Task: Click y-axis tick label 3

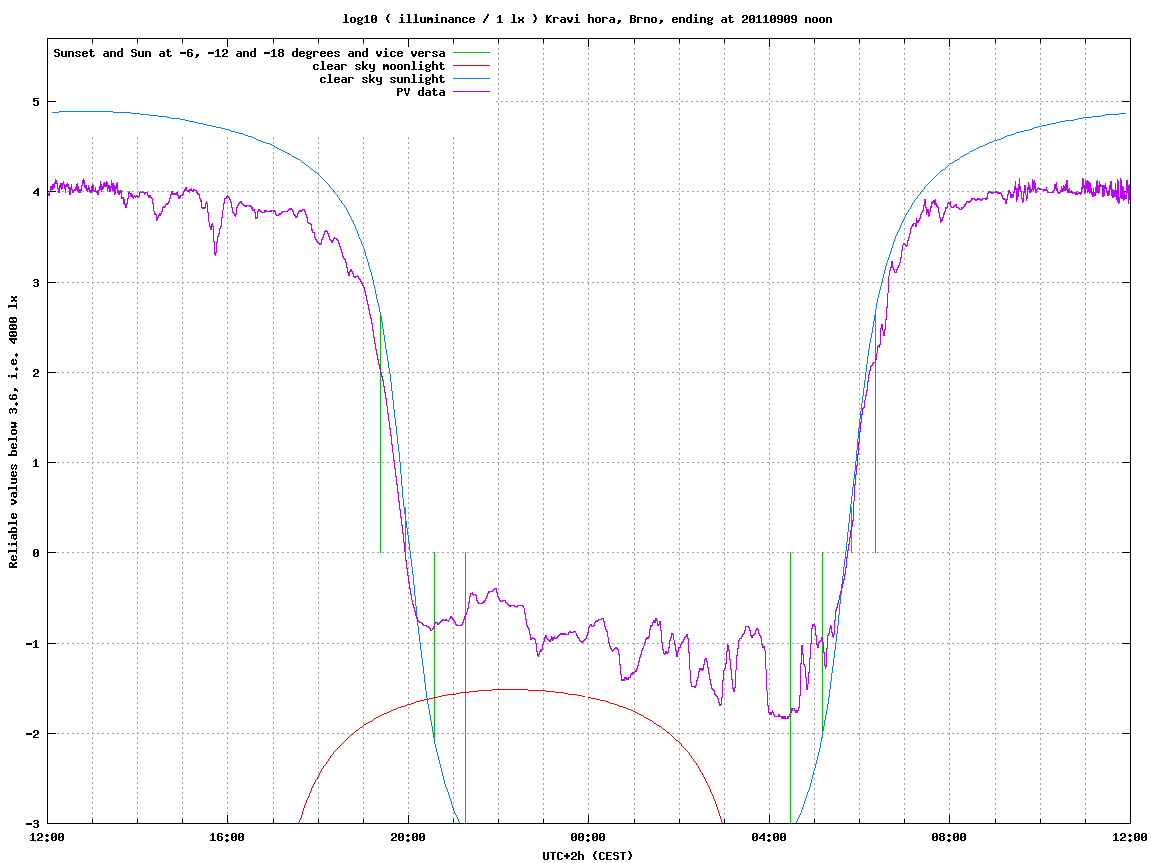Action: 35,283
